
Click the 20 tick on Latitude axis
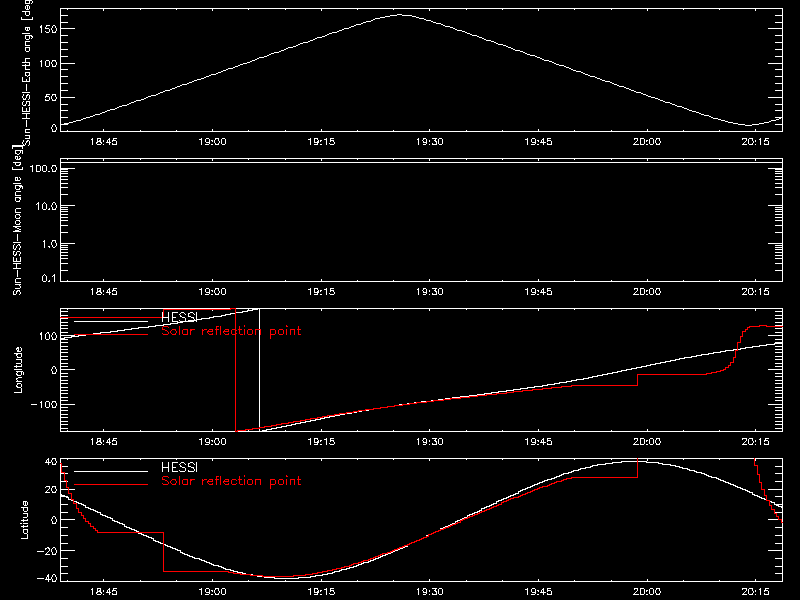tap(51, 490)
